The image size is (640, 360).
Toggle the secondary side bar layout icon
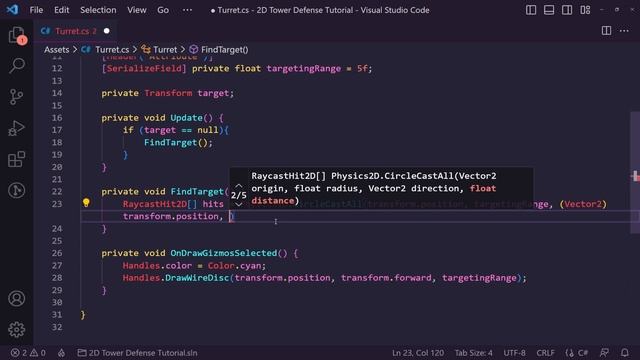567,10
